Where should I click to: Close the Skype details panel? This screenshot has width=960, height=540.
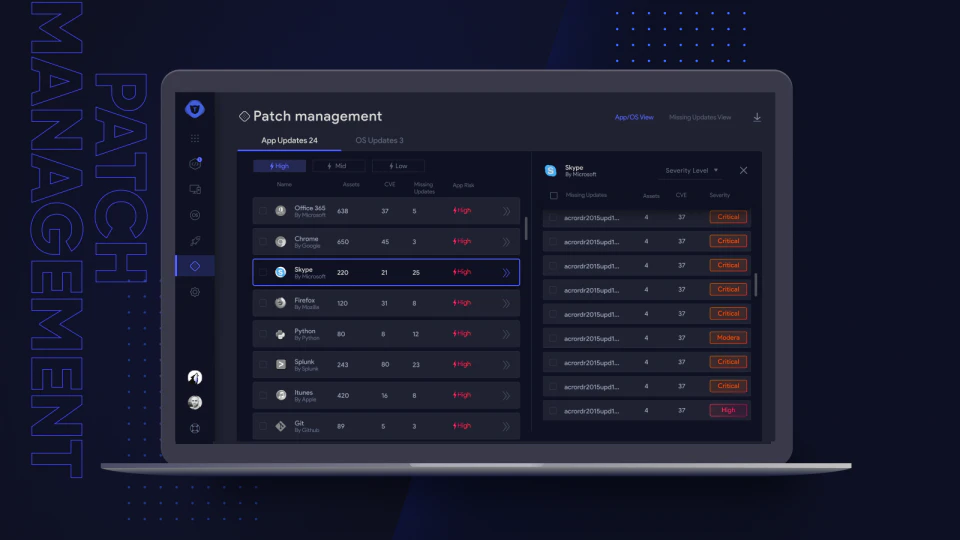point(743,170)
